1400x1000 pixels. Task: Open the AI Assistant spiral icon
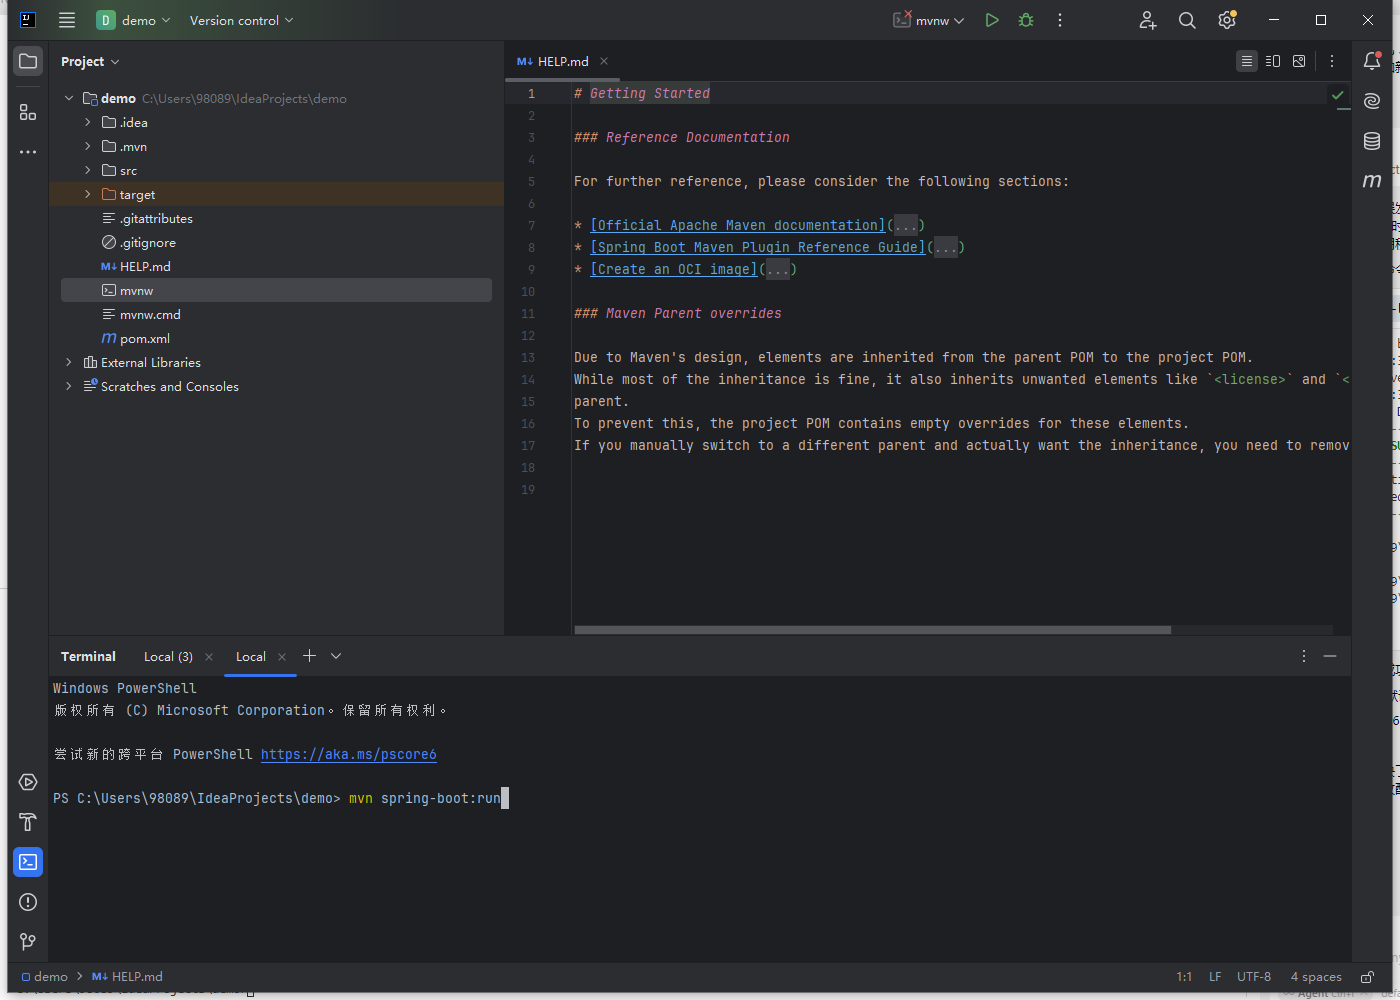[x=1372, y=101]
